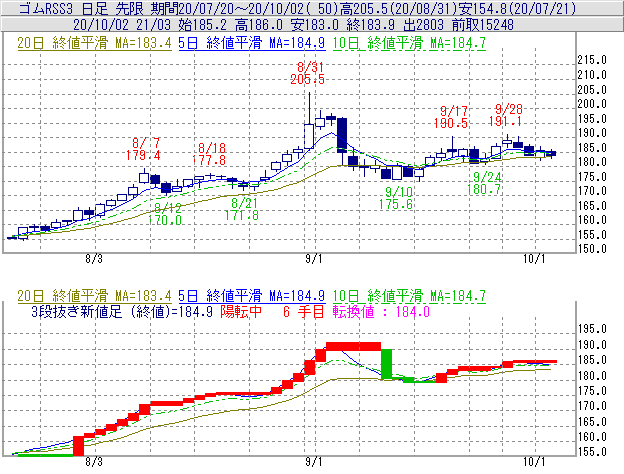This screenshot has width=624, height=474.
Task: Click the 215.0 price axis label
Action: [x=592, y=60]
